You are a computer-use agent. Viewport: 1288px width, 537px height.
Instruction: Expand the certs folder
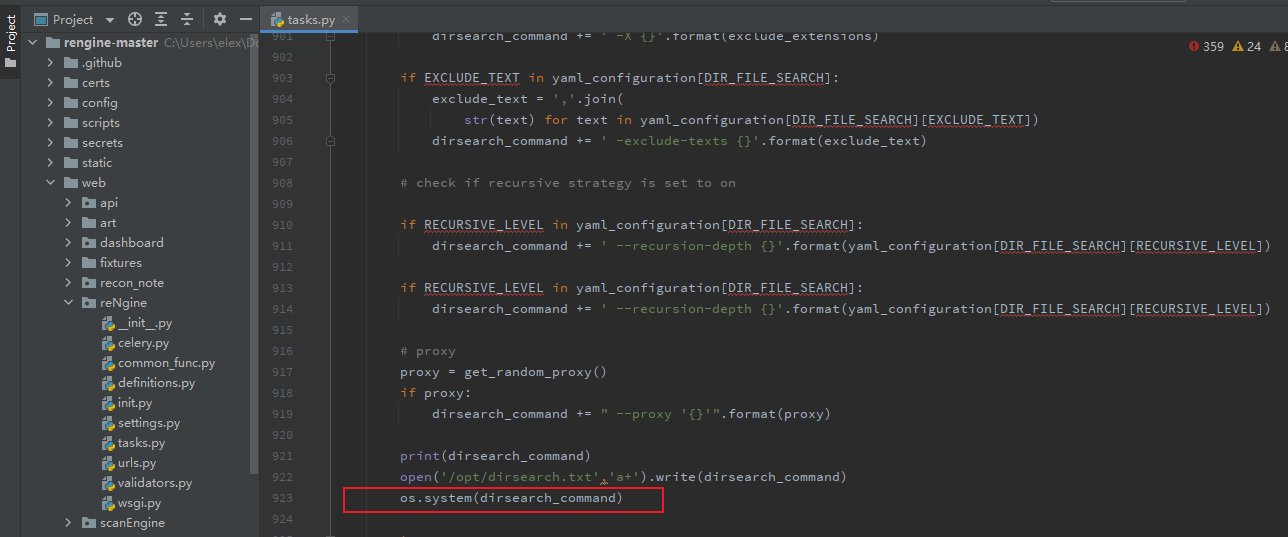click(51, 83)
